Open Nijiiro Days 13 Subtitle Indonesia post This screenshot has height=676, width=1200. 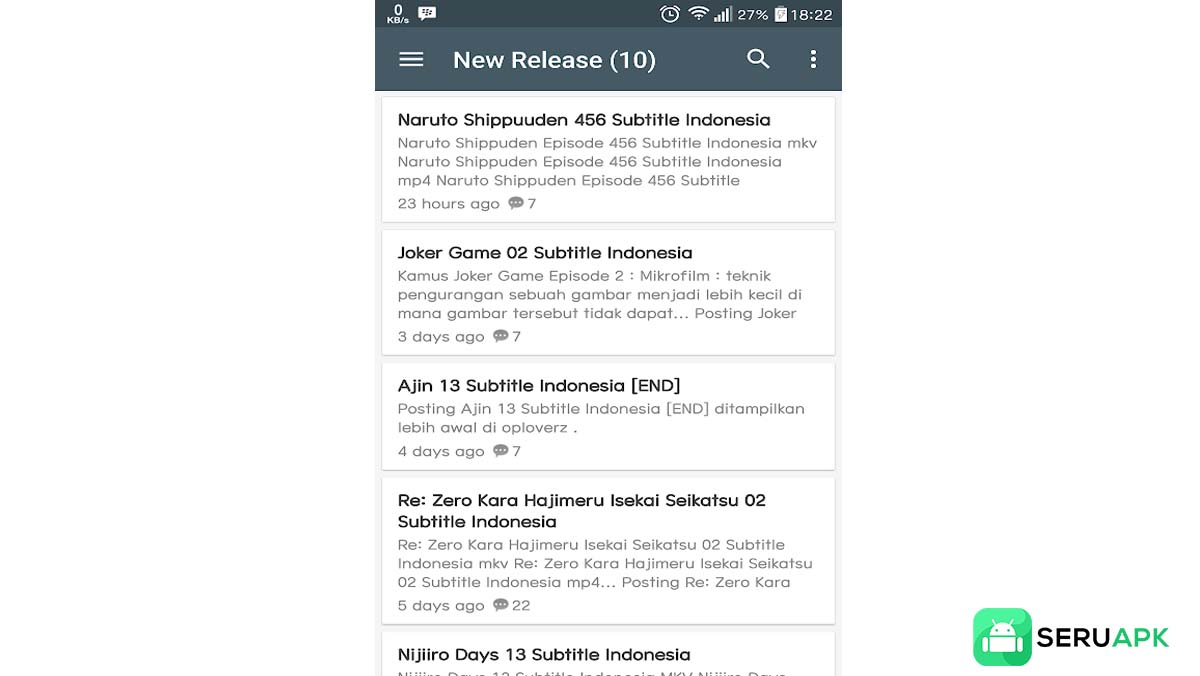544,655
